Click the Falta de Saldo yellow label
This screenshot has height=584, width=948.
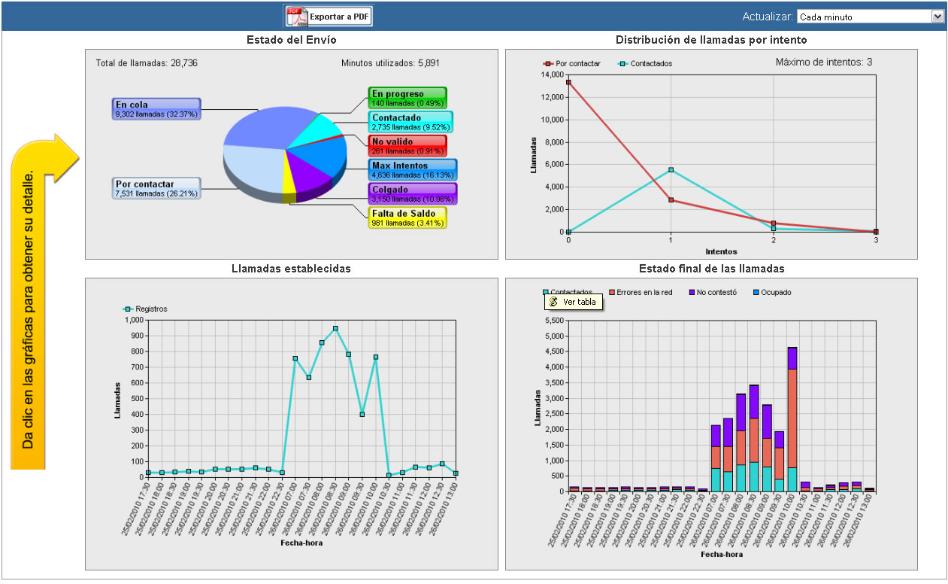(407, 218)
